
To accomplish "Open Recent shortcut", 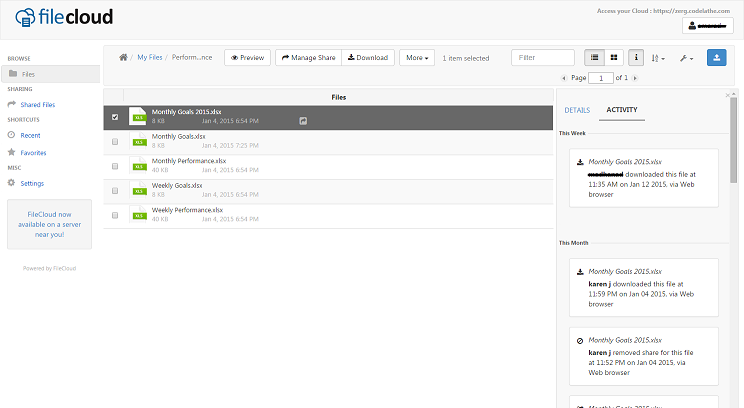I will click(30, 136).
